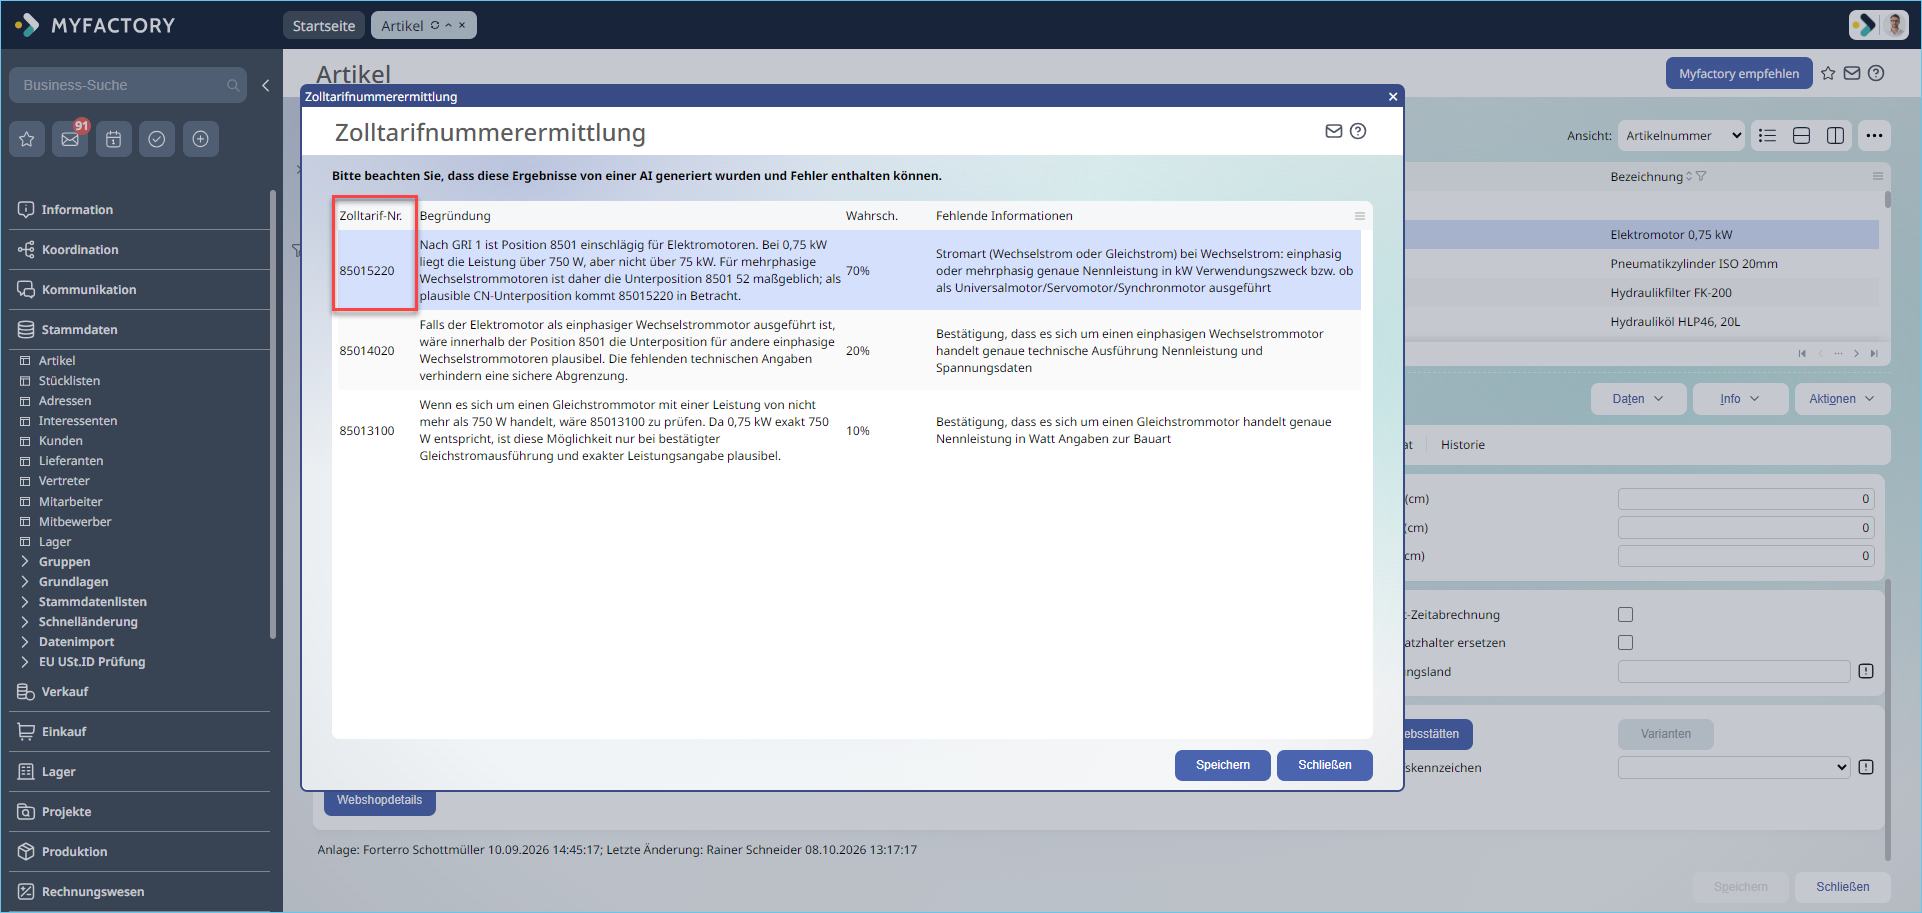This screenshot has height=913, width=1922.
Task: Reload the Artikel tab with its refresh icon
Action: [435, 25]
